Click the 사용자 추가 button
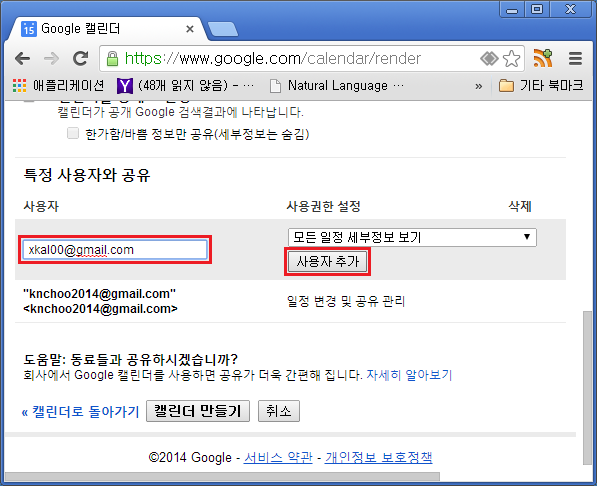597x486 pixels. (x=327, y=261)
